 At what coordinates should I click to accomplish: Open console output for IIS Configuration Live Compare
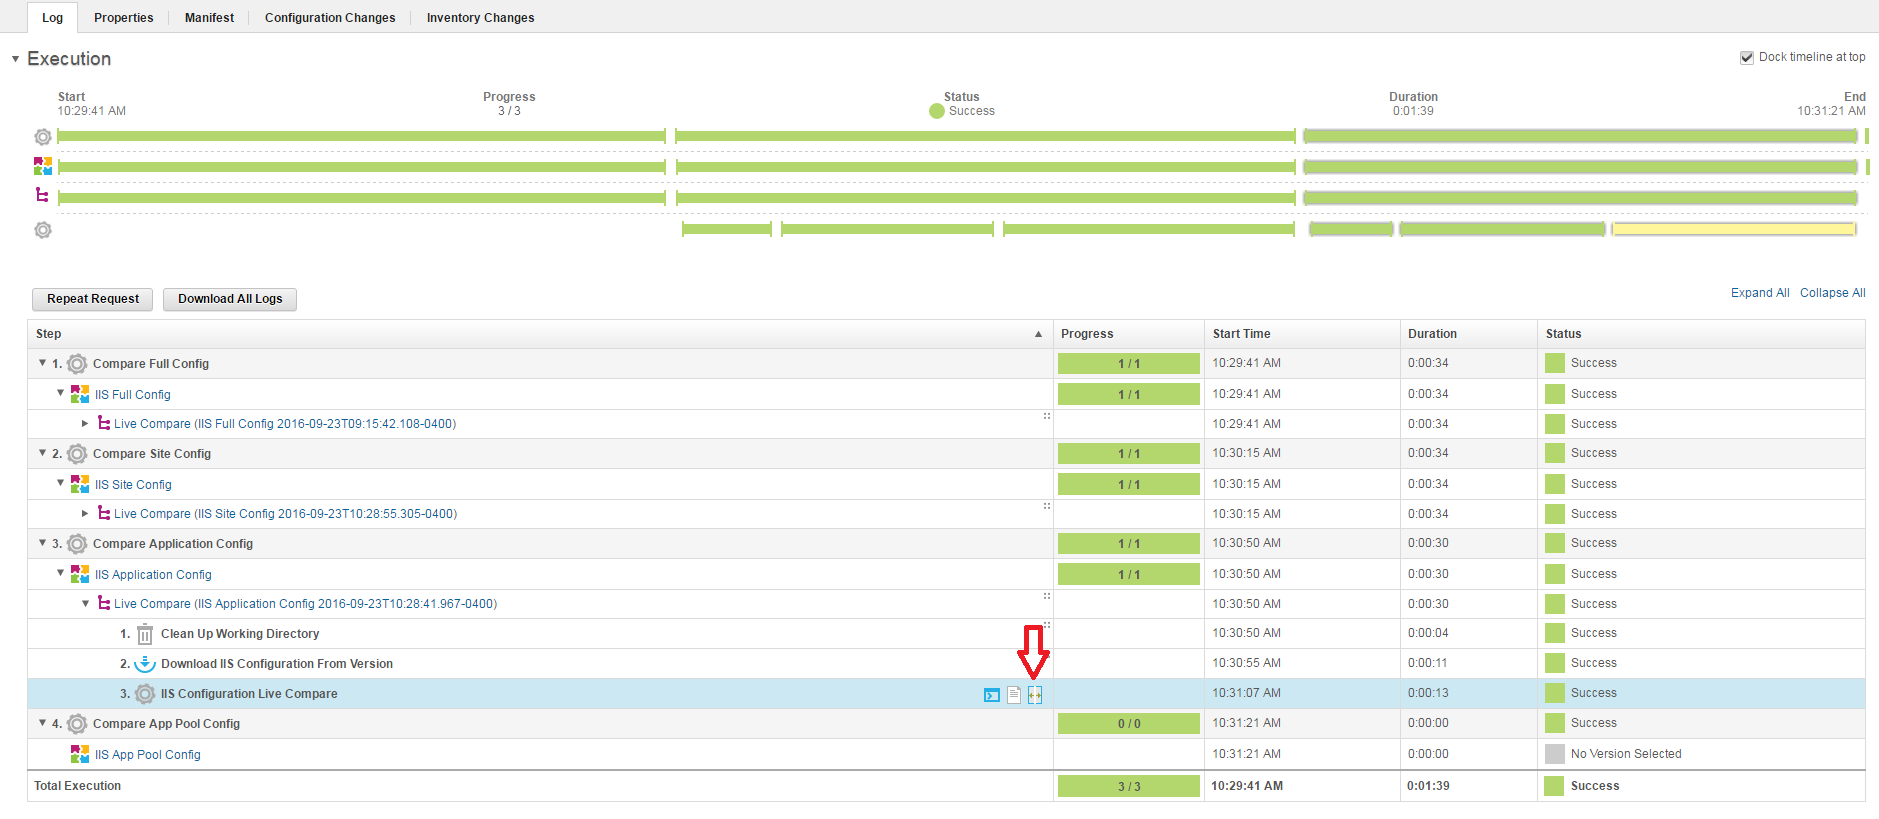[x=991, y=695]
